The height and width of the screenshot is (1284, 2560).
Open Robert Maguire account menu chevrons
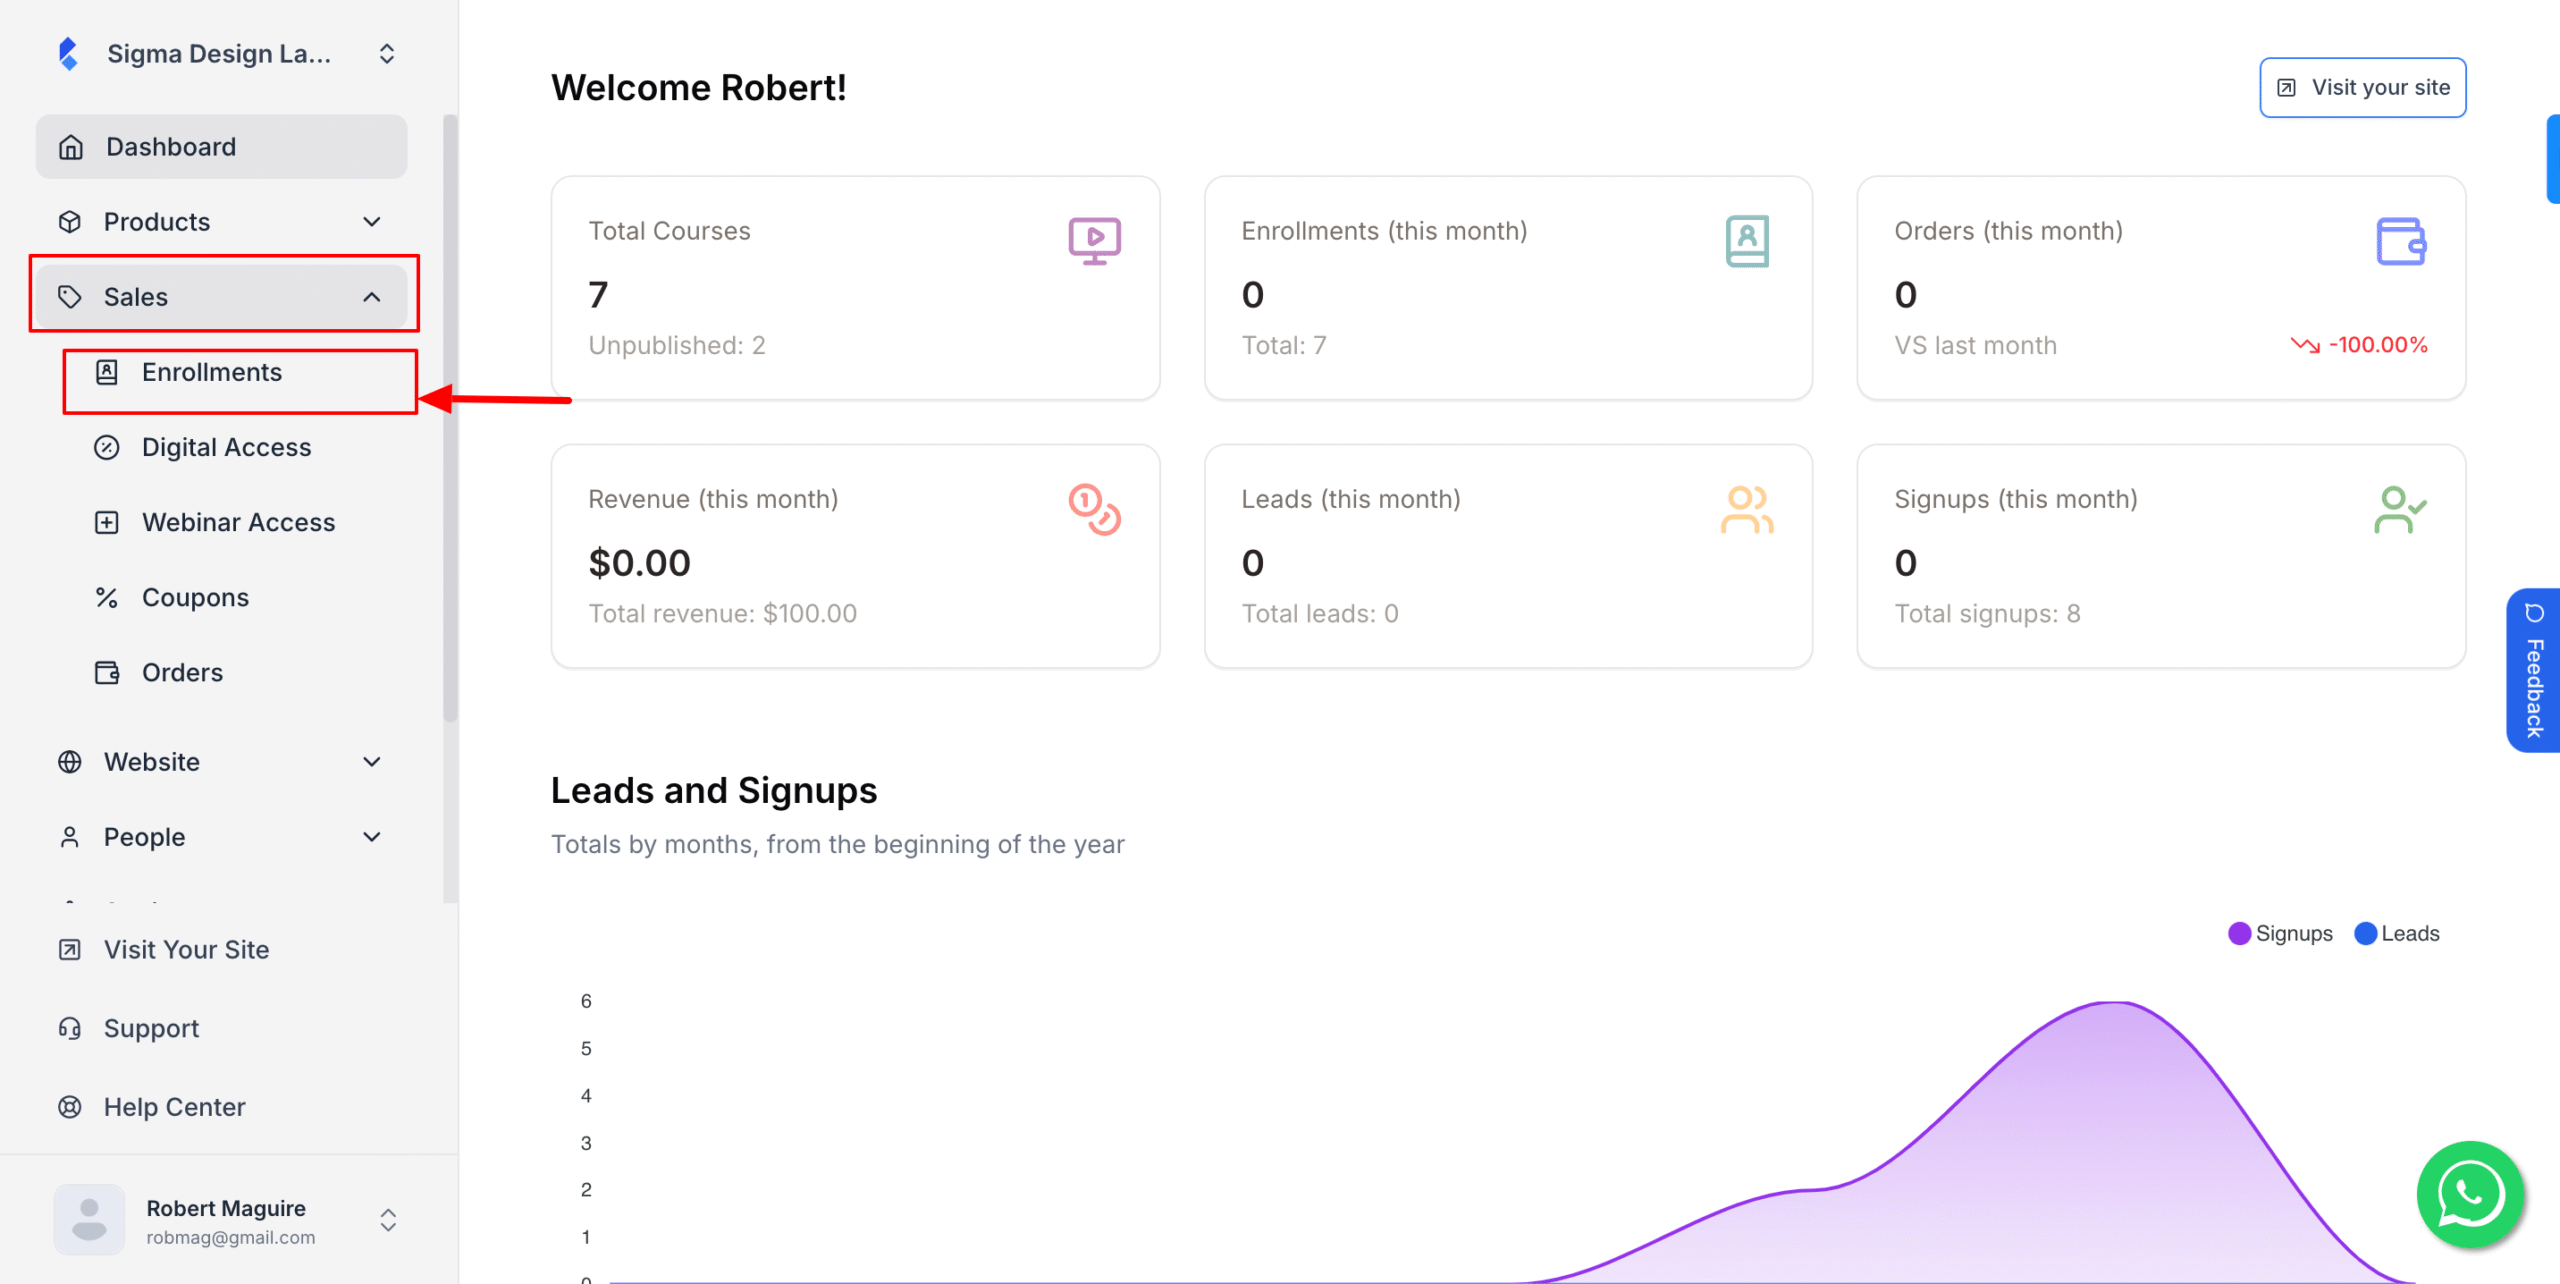388,1220
